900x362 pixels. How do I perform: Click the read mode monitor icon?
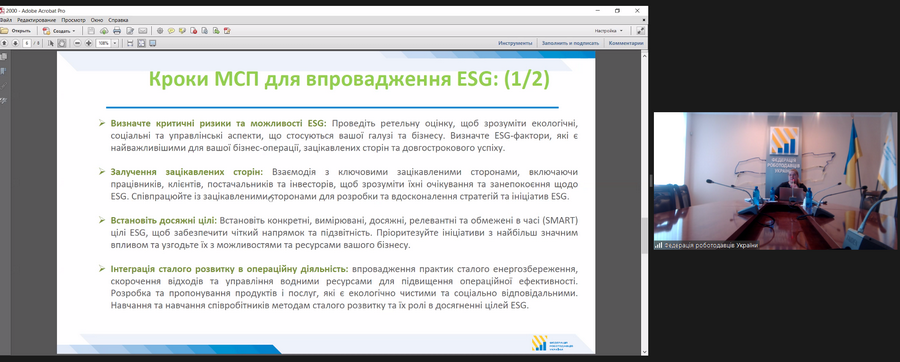153,43
